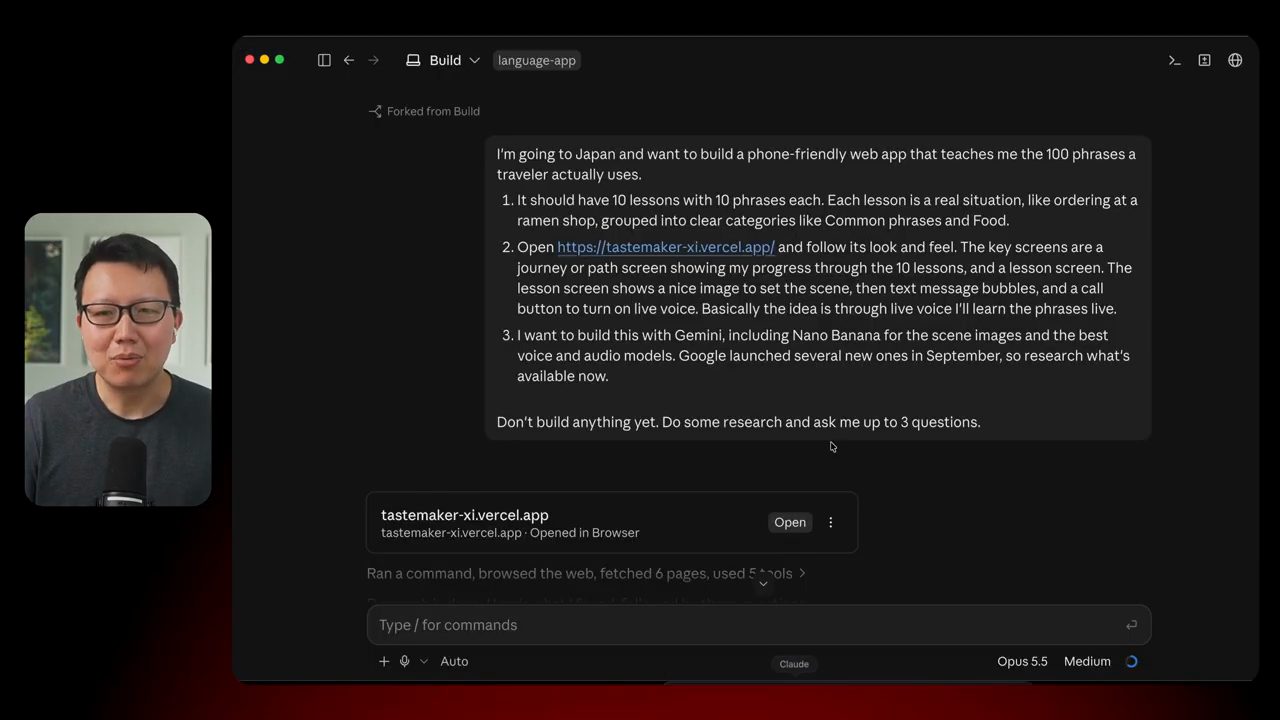Open the three-dot menu on tastemaker card
The width and height of the screenshot is (1280, 720).
[831, 522]
